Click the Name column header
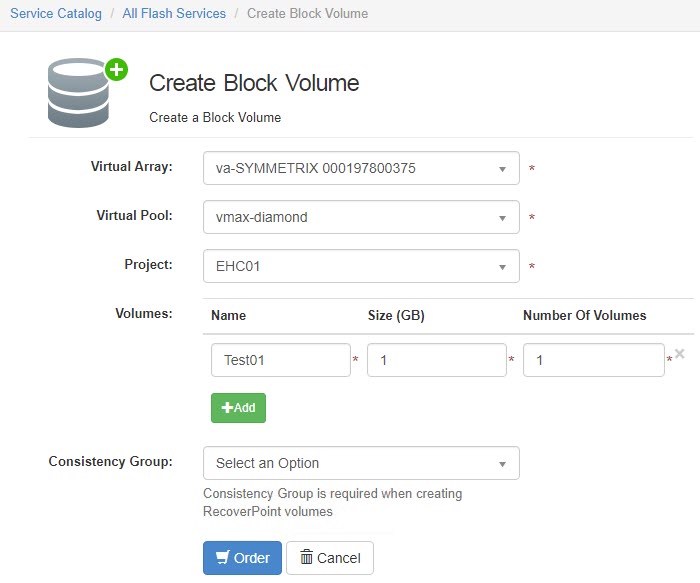Viewport: 700px width, 583px height. point(229,316)
